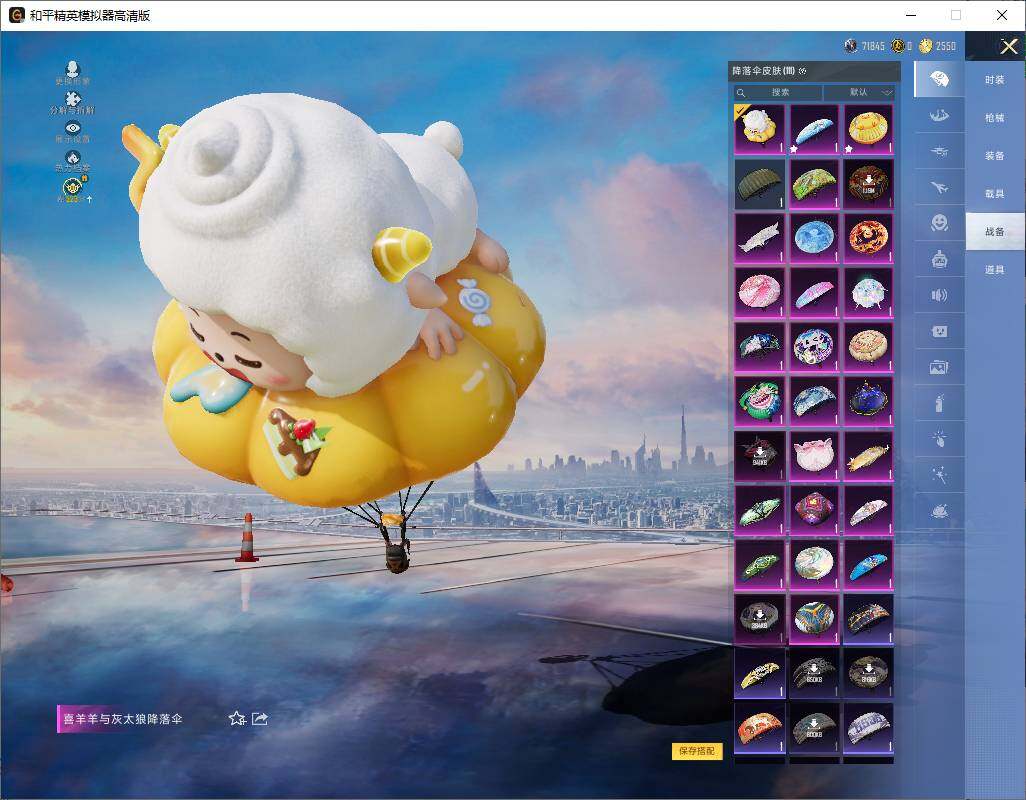Select the voice speaker sidebar icon
This screenshot has width=1026, height=800.
click(939, 295)
